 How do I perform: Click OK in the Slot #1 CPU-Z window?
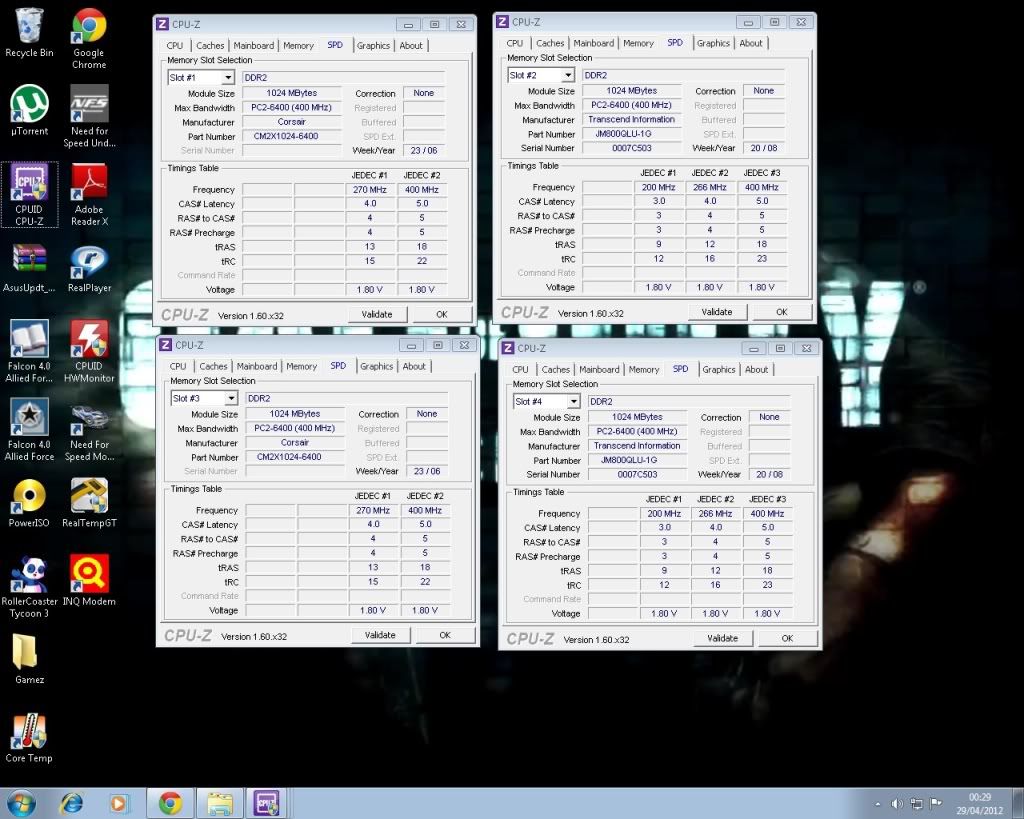(x=441, y=314)
